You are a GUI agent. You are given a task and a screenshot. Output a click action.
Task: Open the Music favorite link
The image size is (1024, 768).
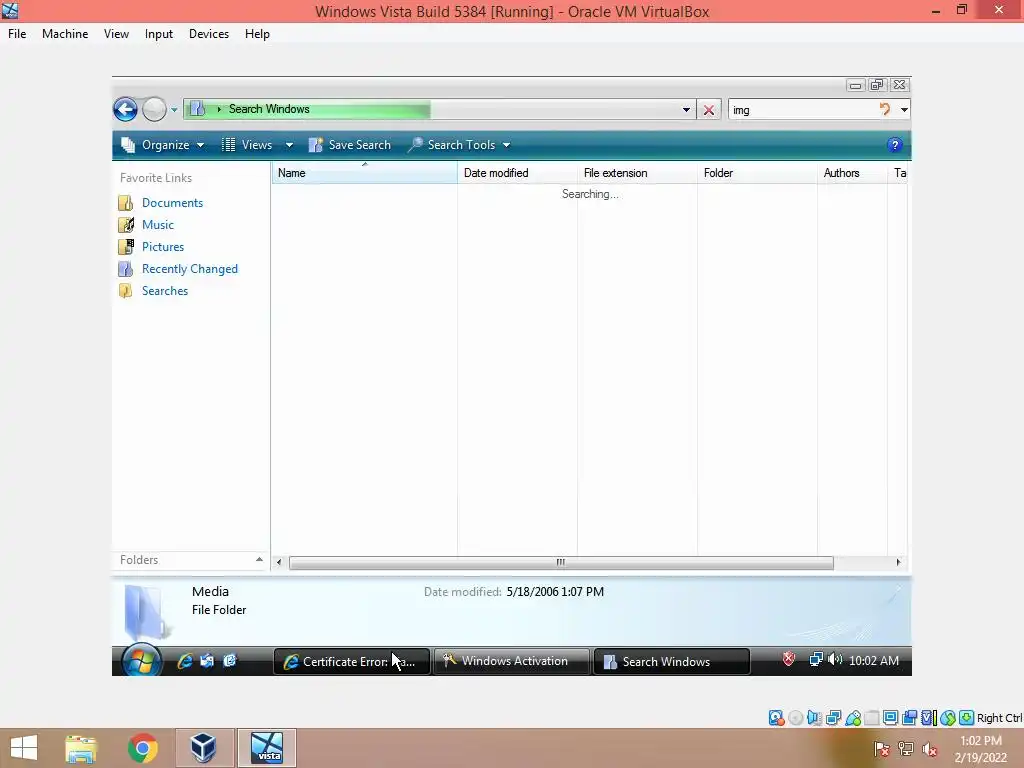[158, 225]
